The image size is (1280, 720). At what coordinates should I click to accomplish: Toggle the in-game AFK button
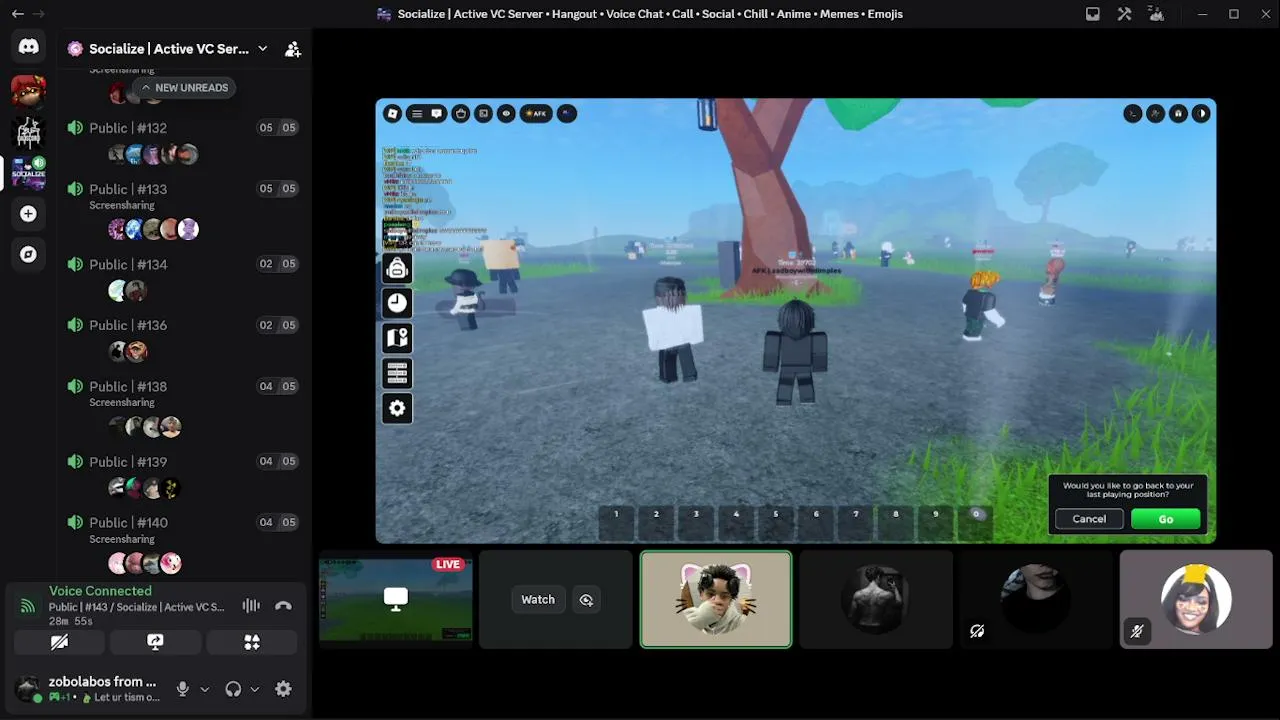pos(536,113)
